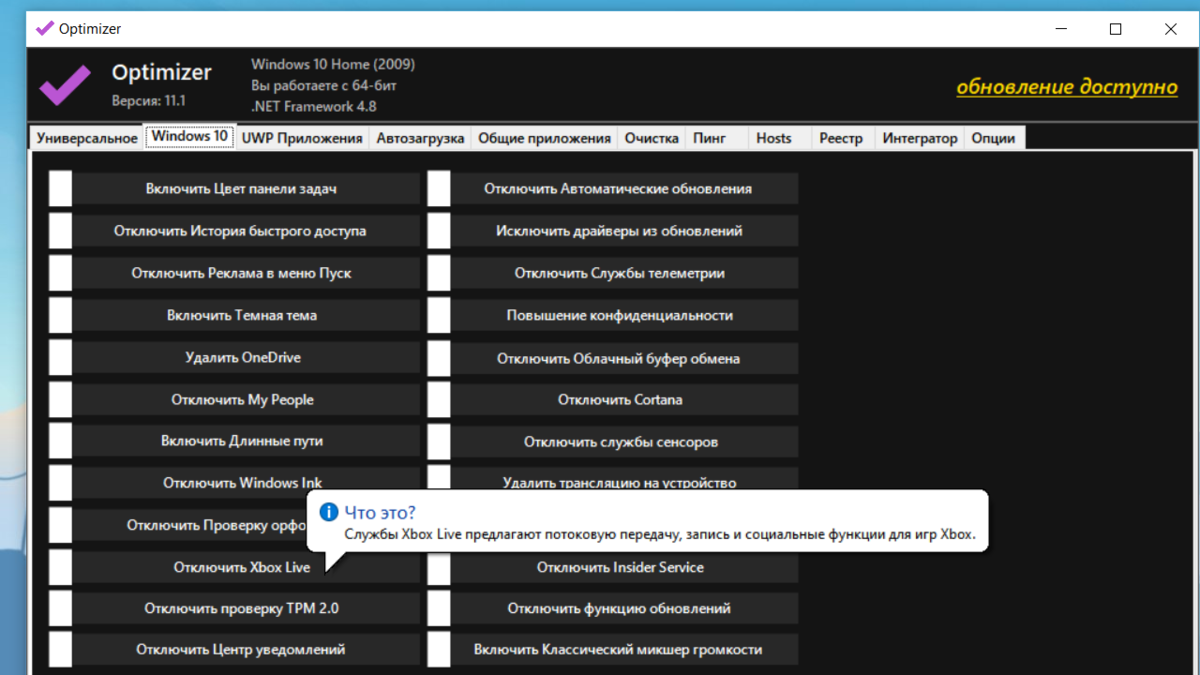This screenshot has height=675, width=1200.
Task: Go to the Автозагрузка tab
Action: pos(420,139)
